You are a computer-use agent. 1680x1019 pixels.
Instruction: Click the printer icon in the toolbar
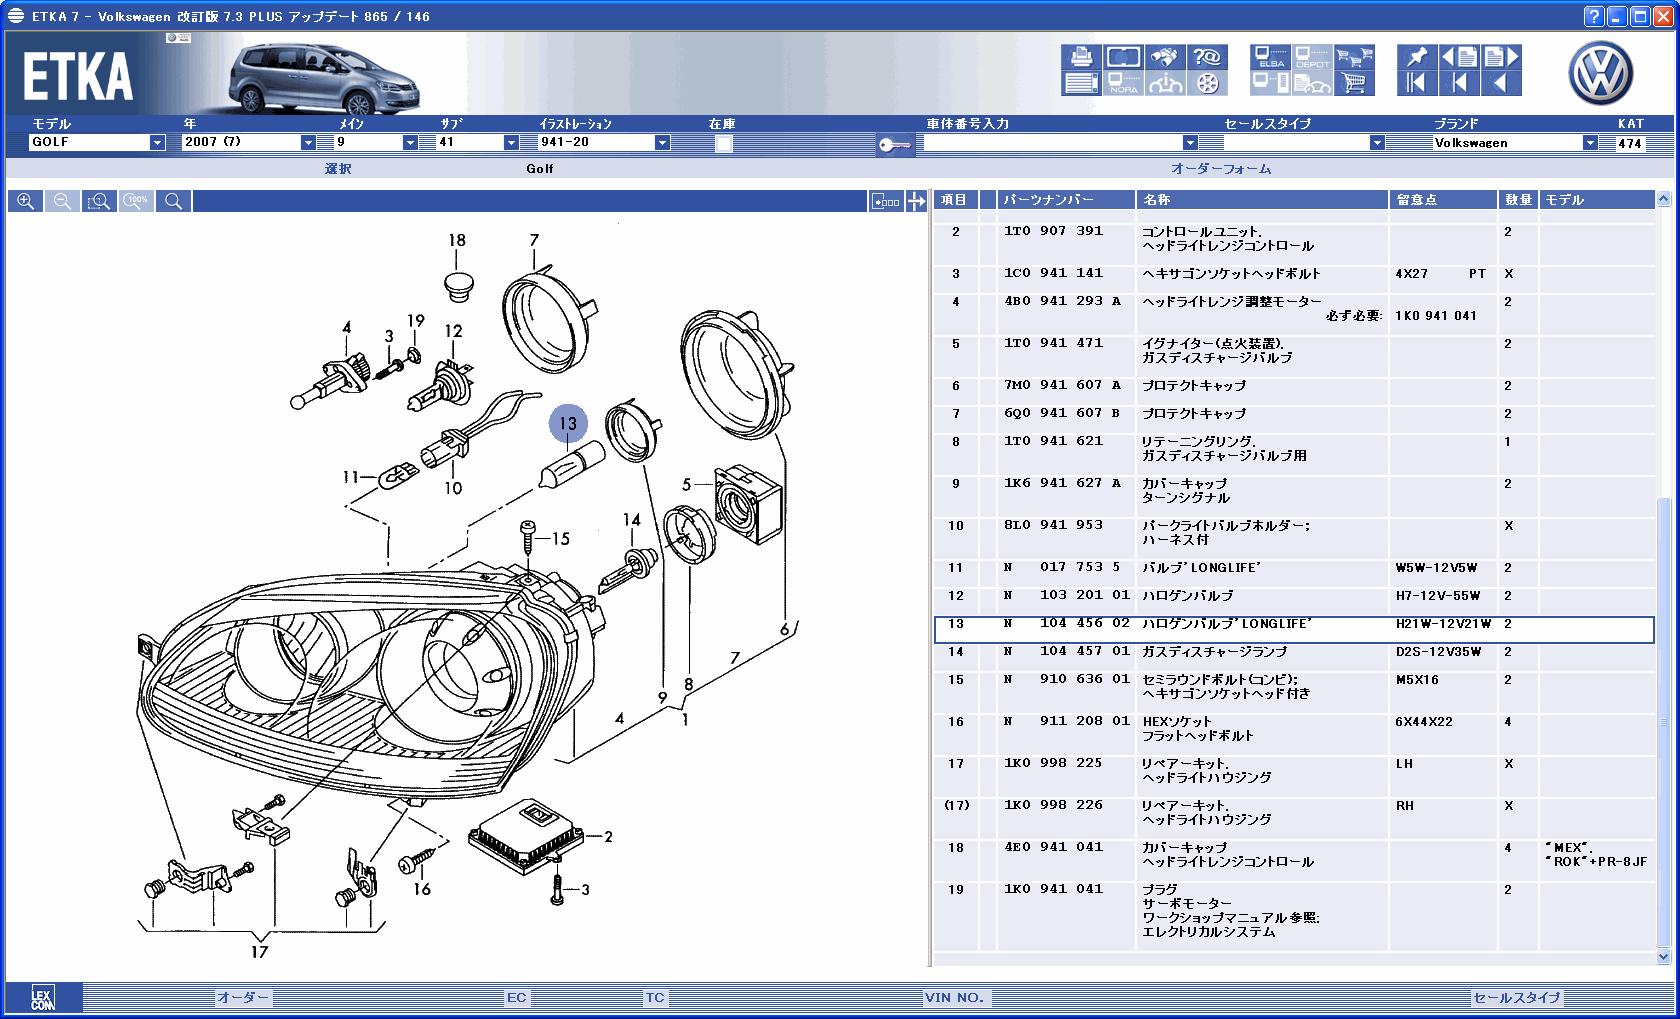[x=1081, y=57]
